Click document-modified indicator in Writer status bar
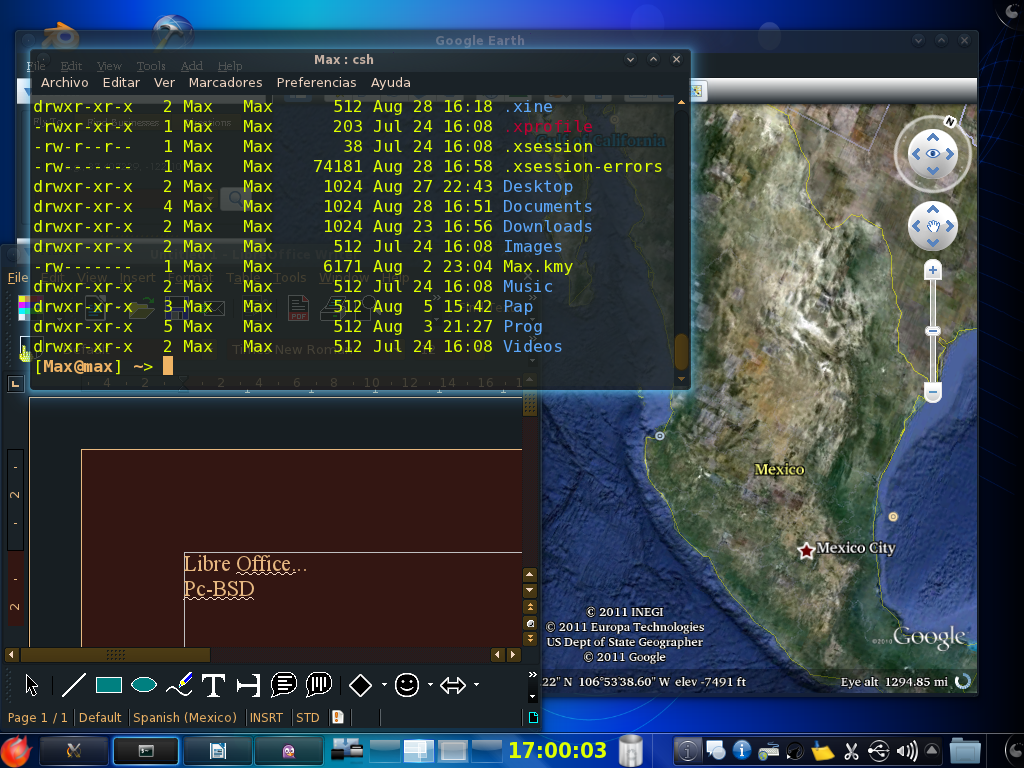Viewport: 1024px width, 768px height. point(338,717)
